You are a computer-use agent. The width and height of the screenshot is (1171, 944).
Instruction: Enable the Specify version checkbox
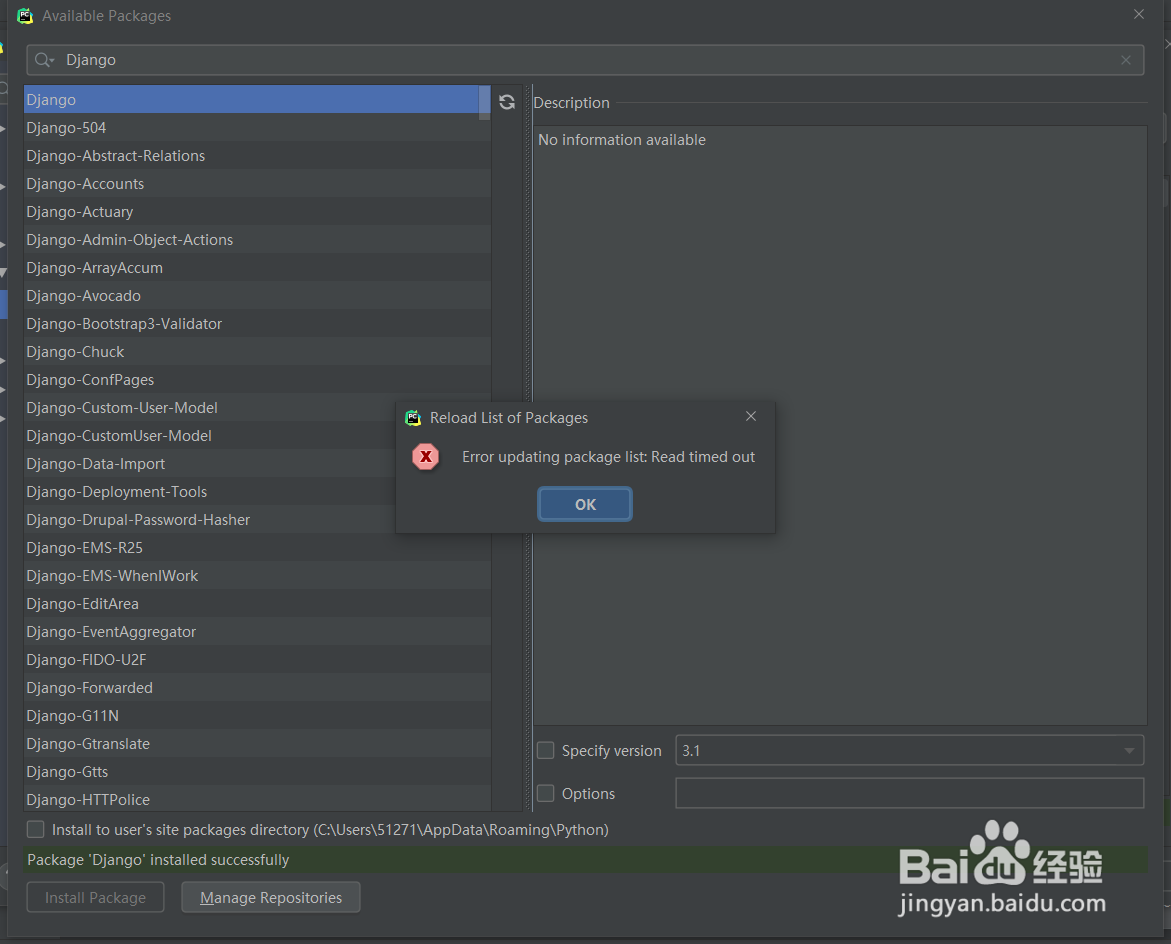tap(546, 750)
